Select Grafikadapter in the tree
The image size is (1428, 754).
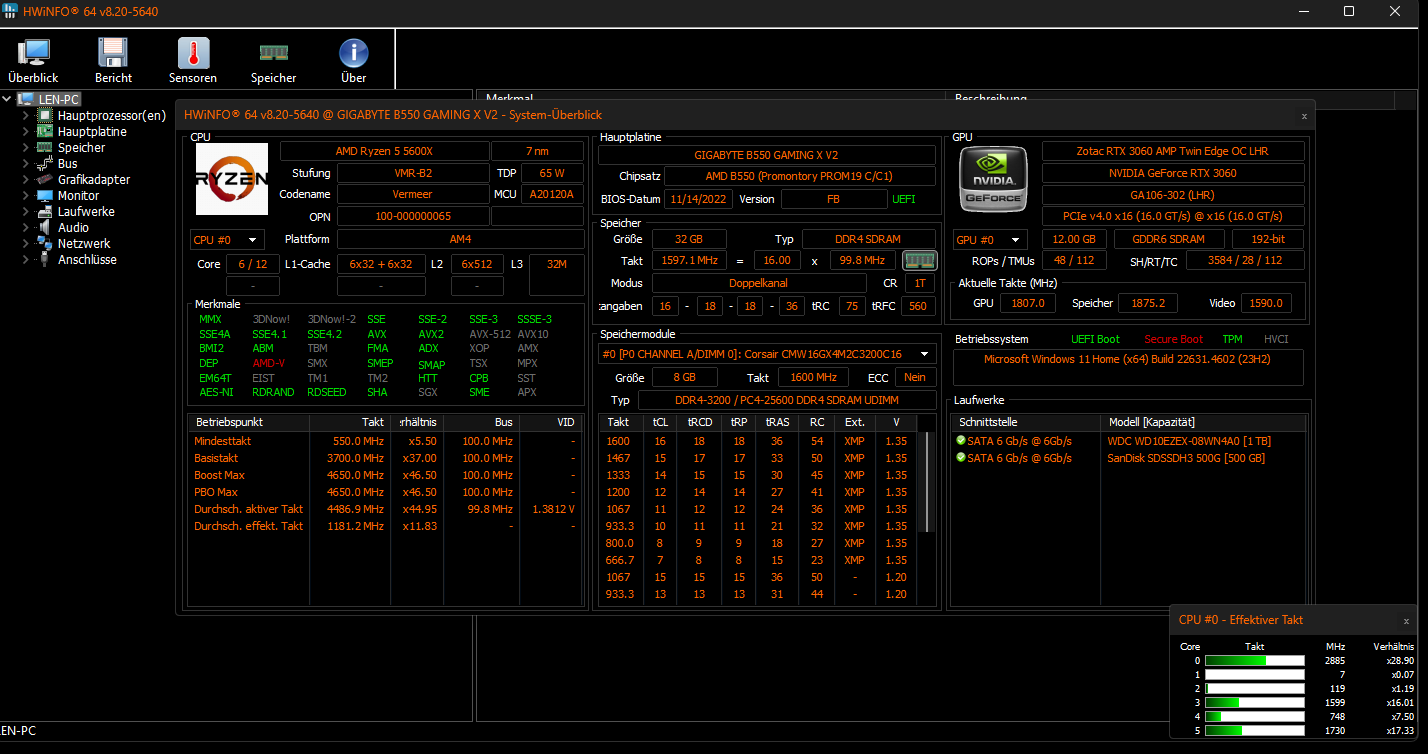tap(94, 179)
